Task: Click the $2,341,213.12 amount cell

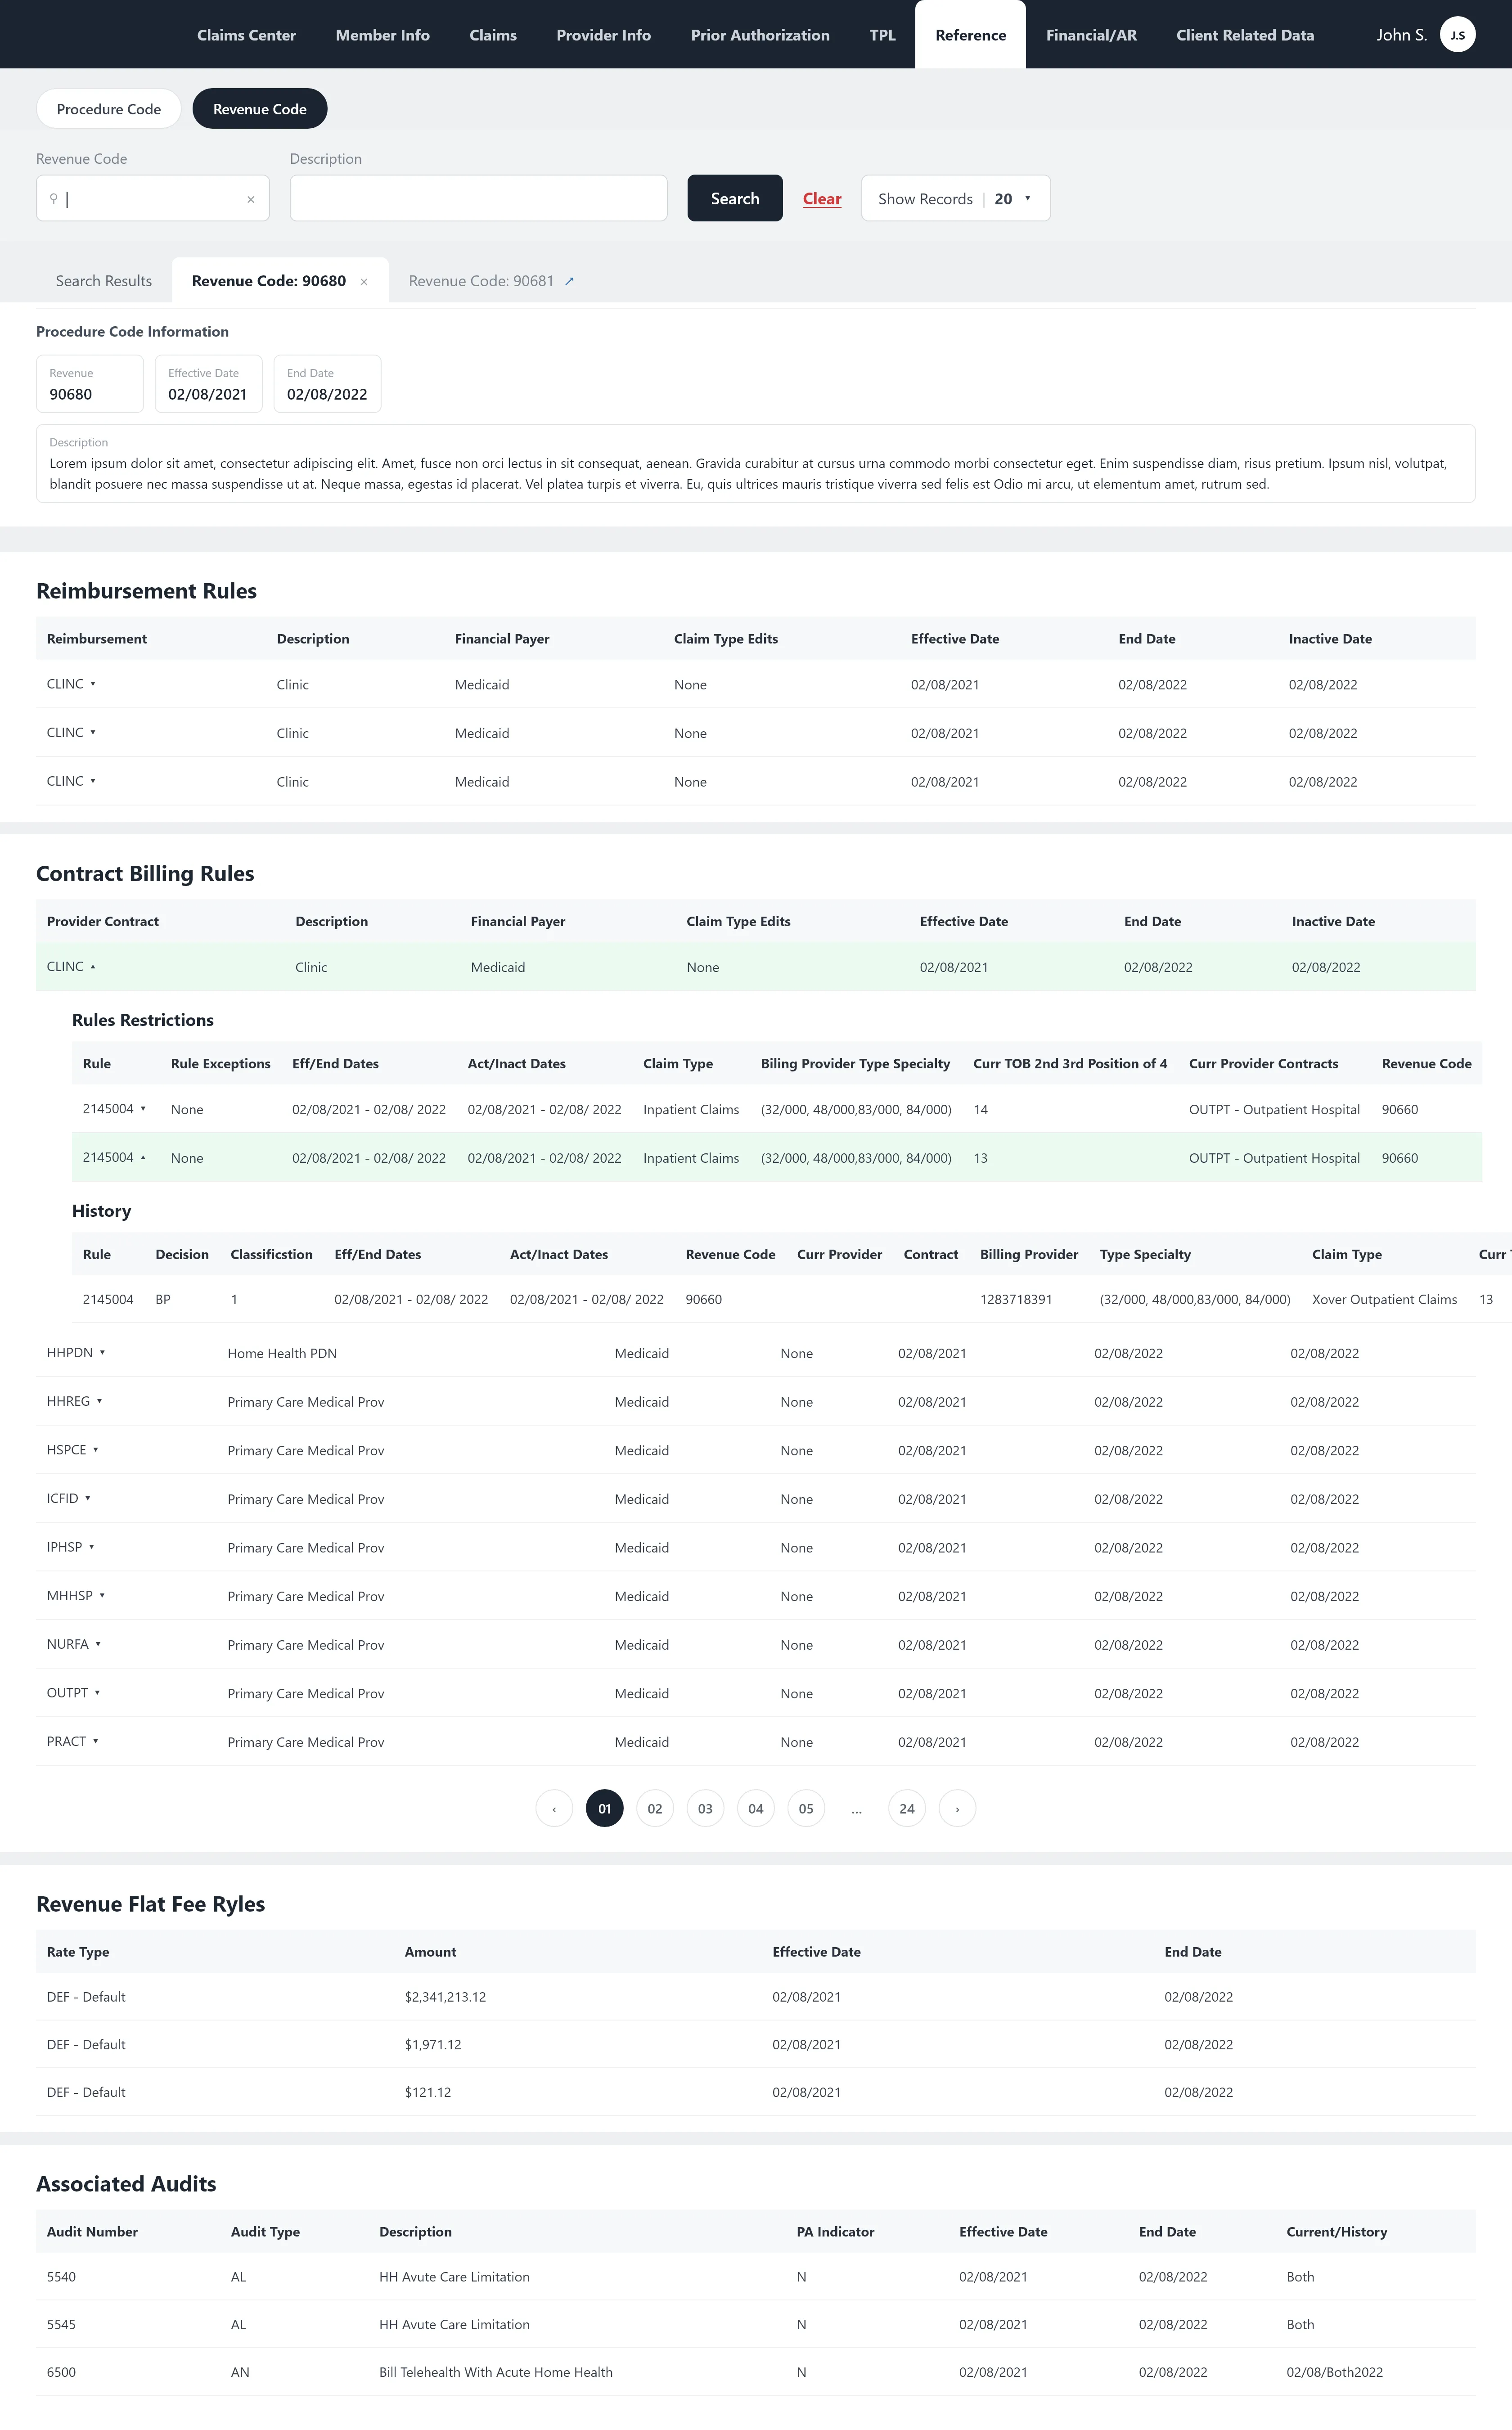Action: tap(445, 1997)
